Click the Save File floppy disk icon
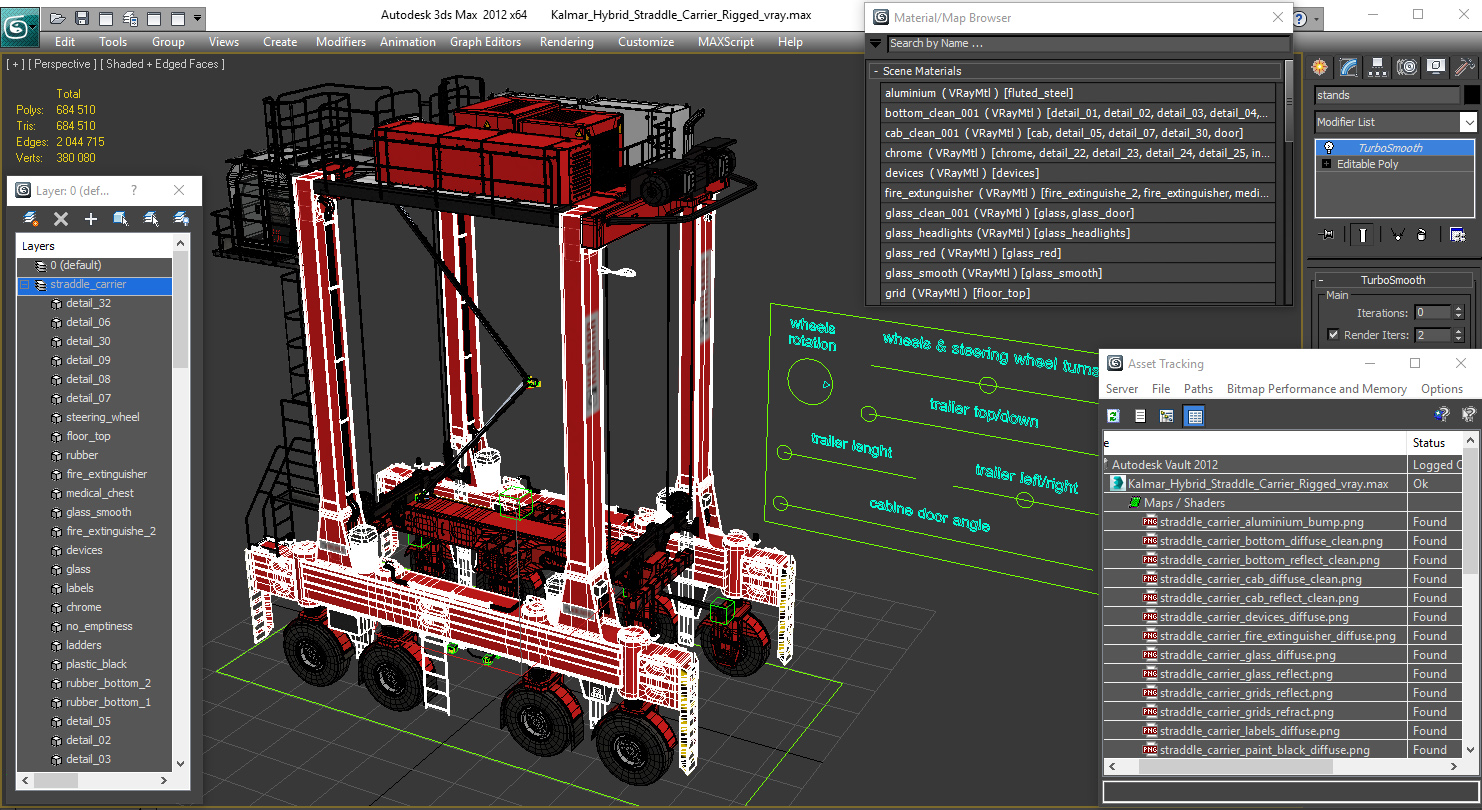Image resolution: width=1482 pixels, height=810 pixels. click(82, 18)
